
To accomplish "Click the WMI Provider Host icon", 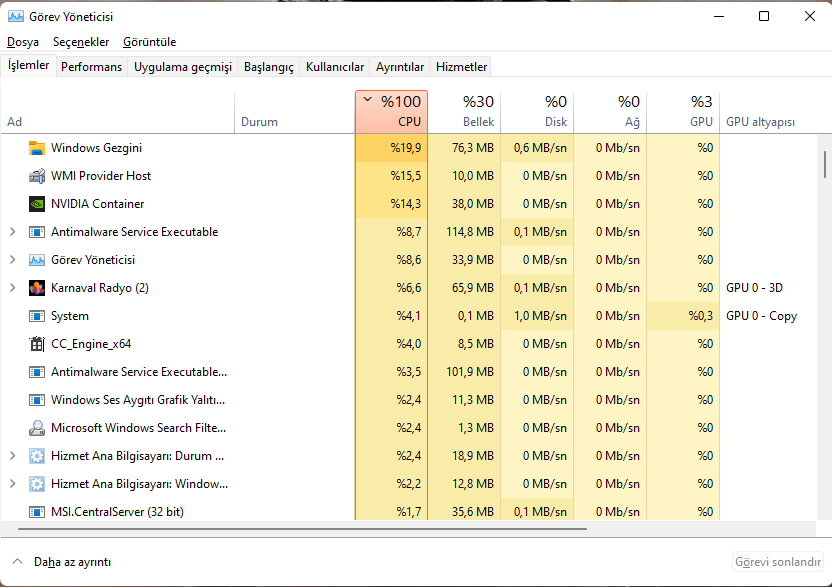I will (37, 176).
